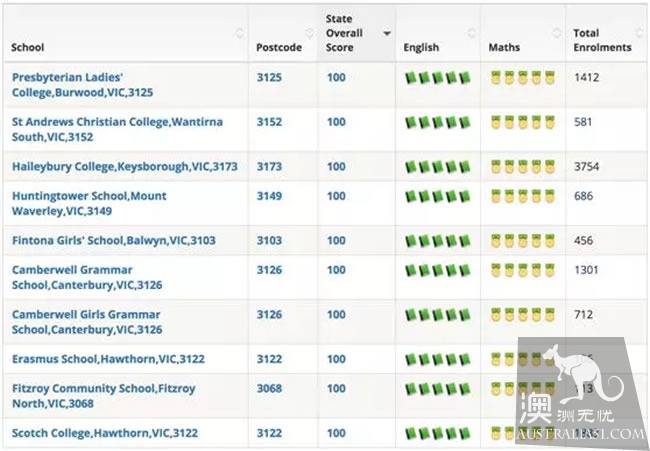The image size is (650, 451).
Task: Open Huntingtower School, Mount Waverley link
Action: 89,203
